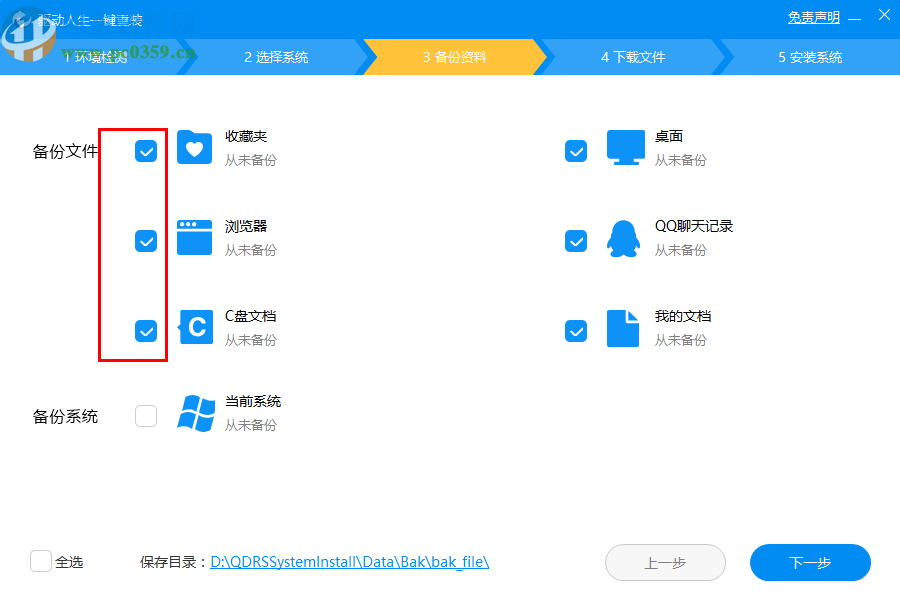The width and height of the screenshot is (900, 600).
Task: Click 从未备份 status under 桌面
Action: tap(681, 160)
